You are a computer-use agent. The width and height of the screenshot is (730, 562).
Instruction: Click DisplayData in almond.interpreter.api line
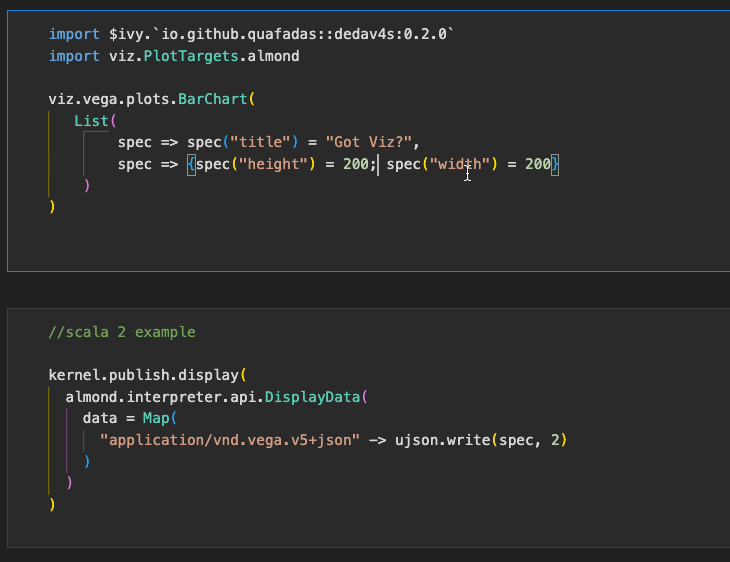click(312, 397)
